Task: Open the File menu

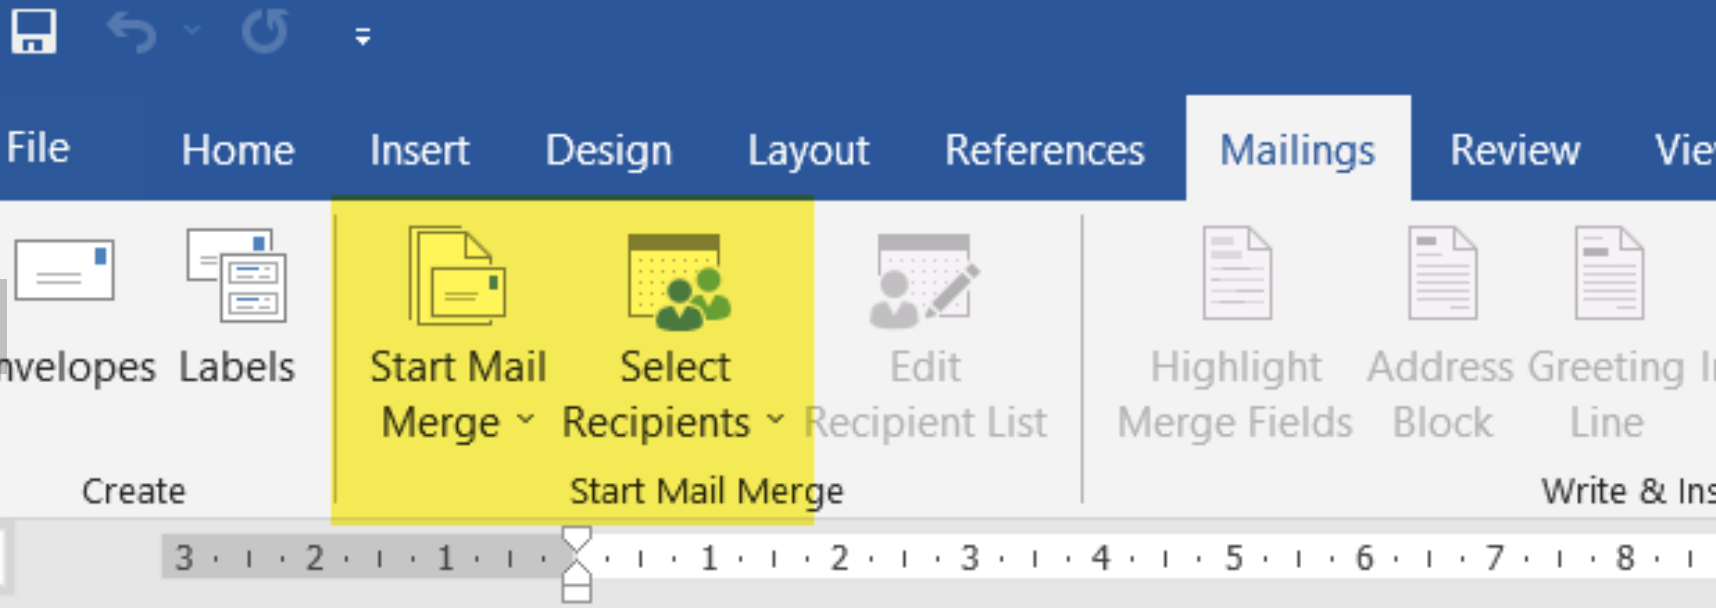Action: point(38,149)
